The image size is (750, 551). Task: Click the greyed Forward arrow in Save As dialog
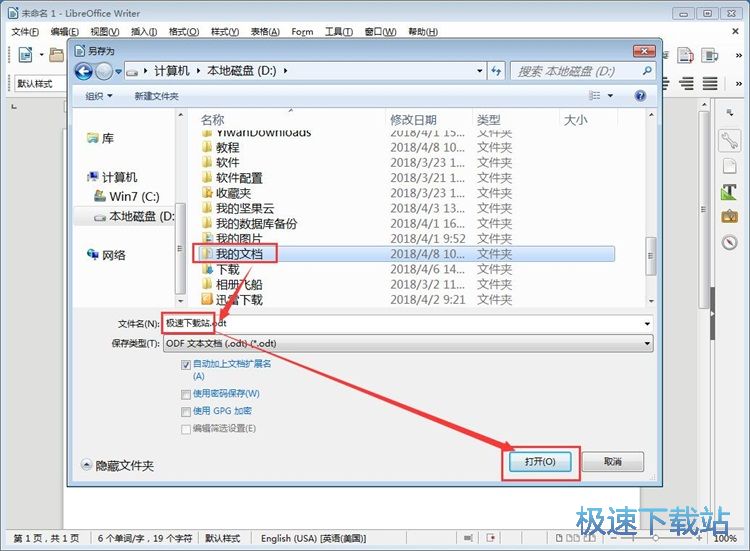click(103, 72)
